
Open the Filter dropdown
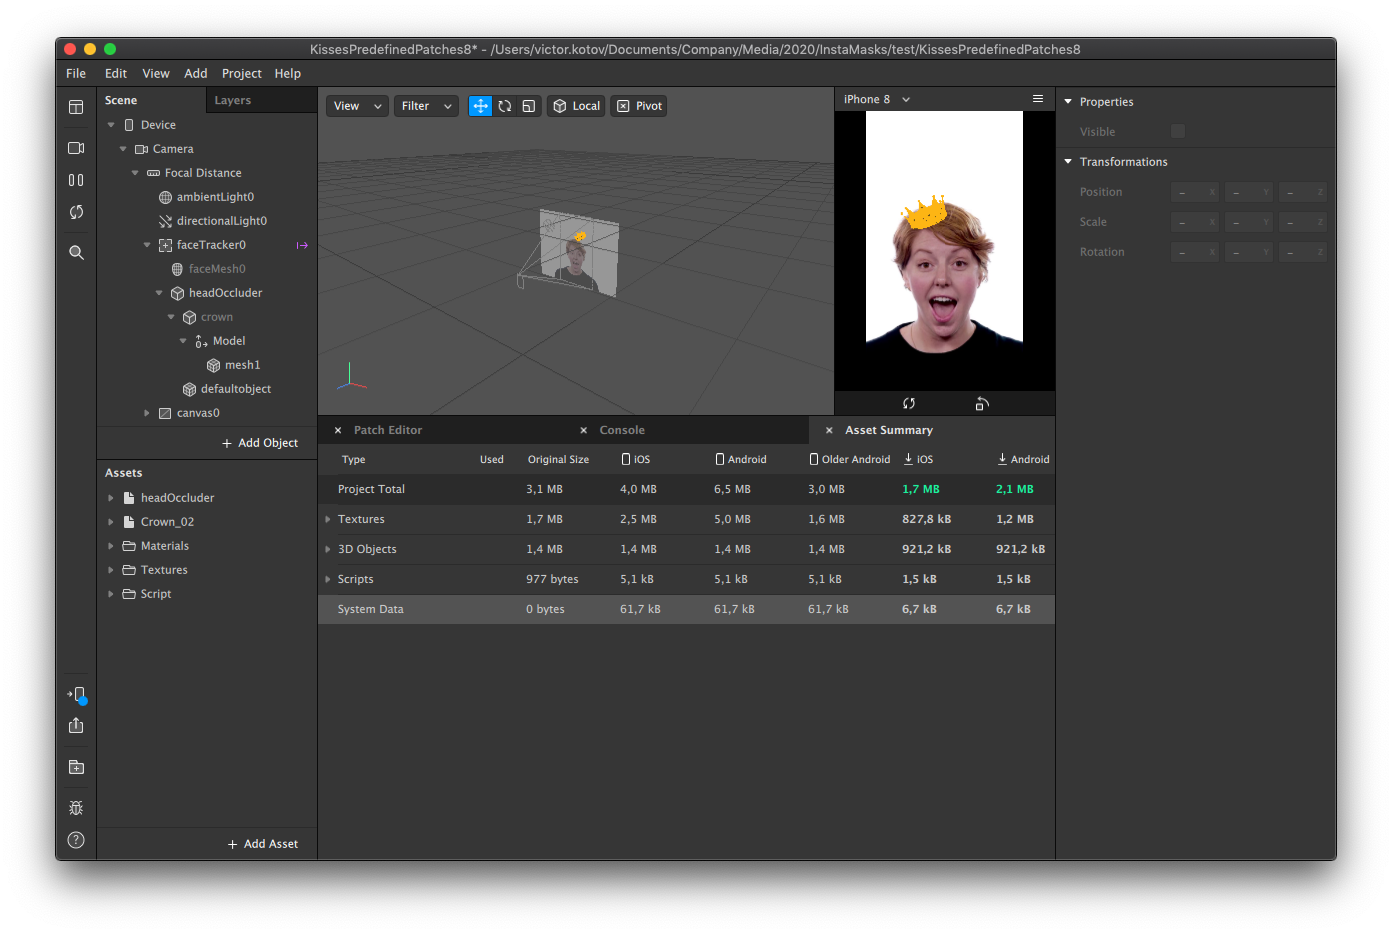(x=426, y=106)
